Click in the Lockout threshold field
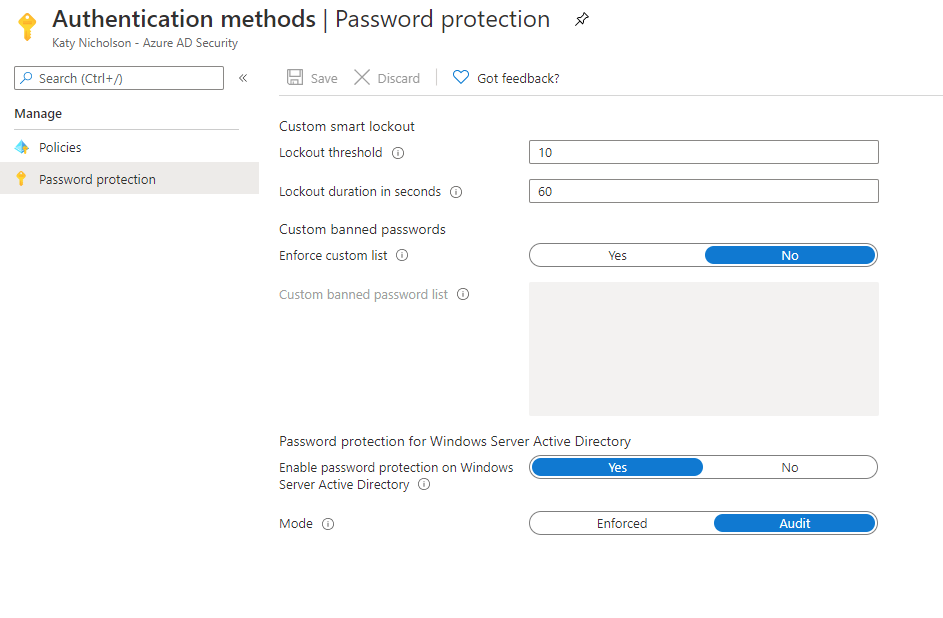Image resolution: width=943 pixels, height=618 pixels. [703, 152]
